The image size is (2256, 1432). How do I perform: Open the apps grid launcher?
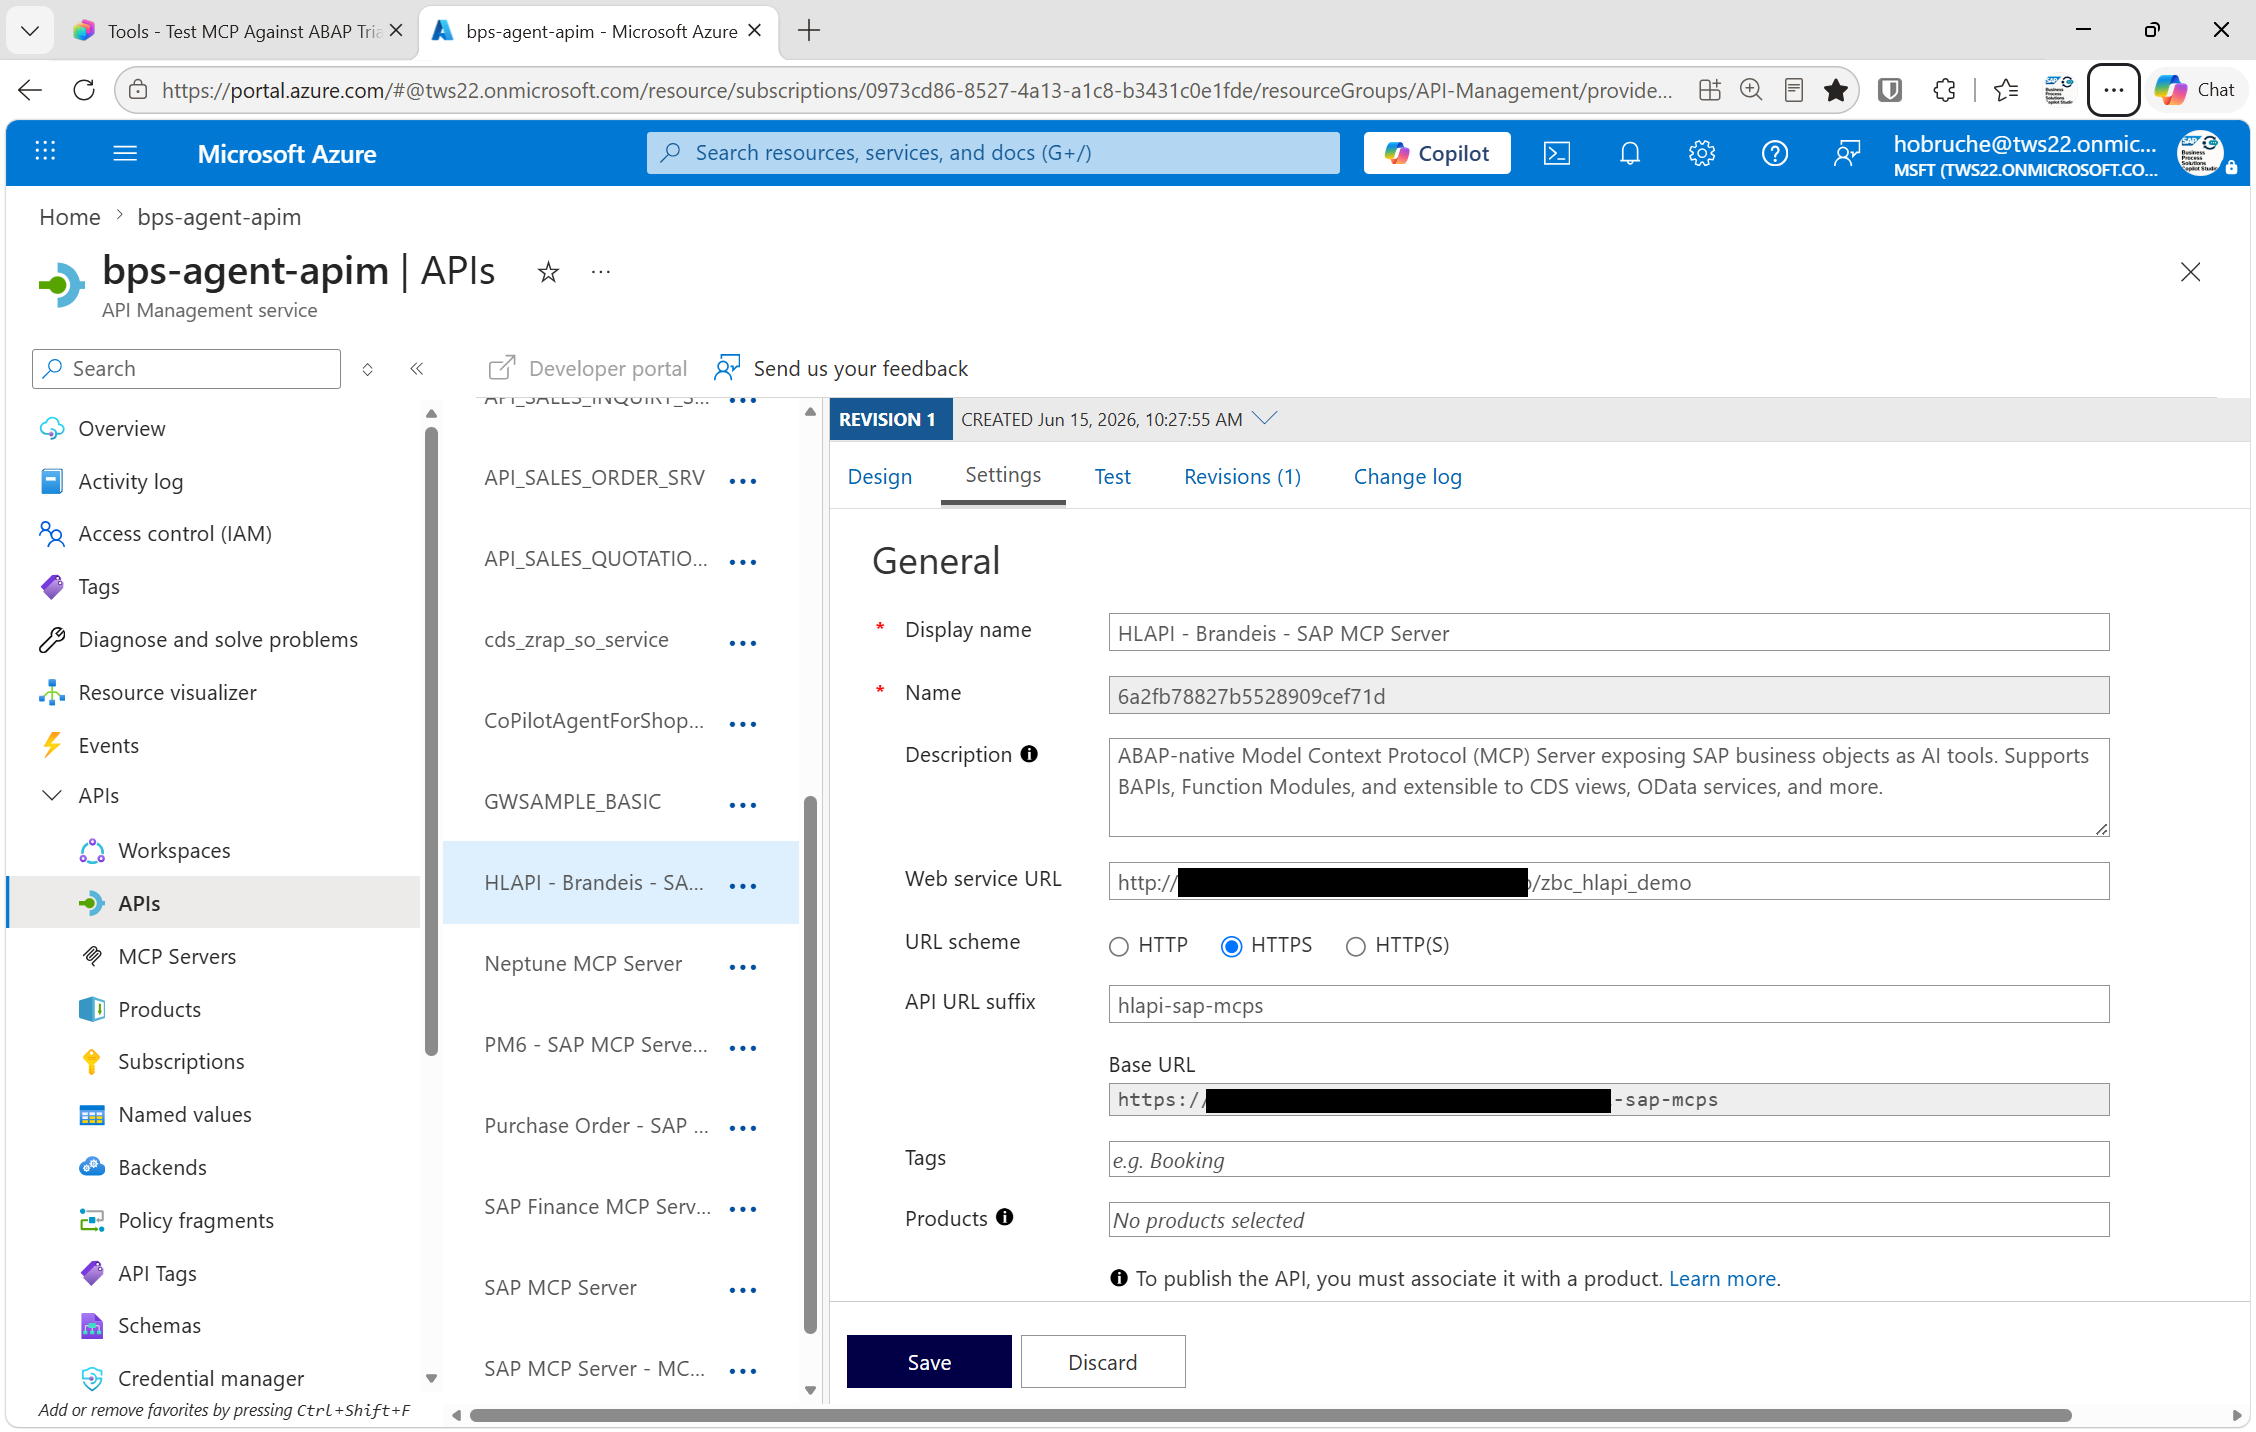tap(45, 151)
